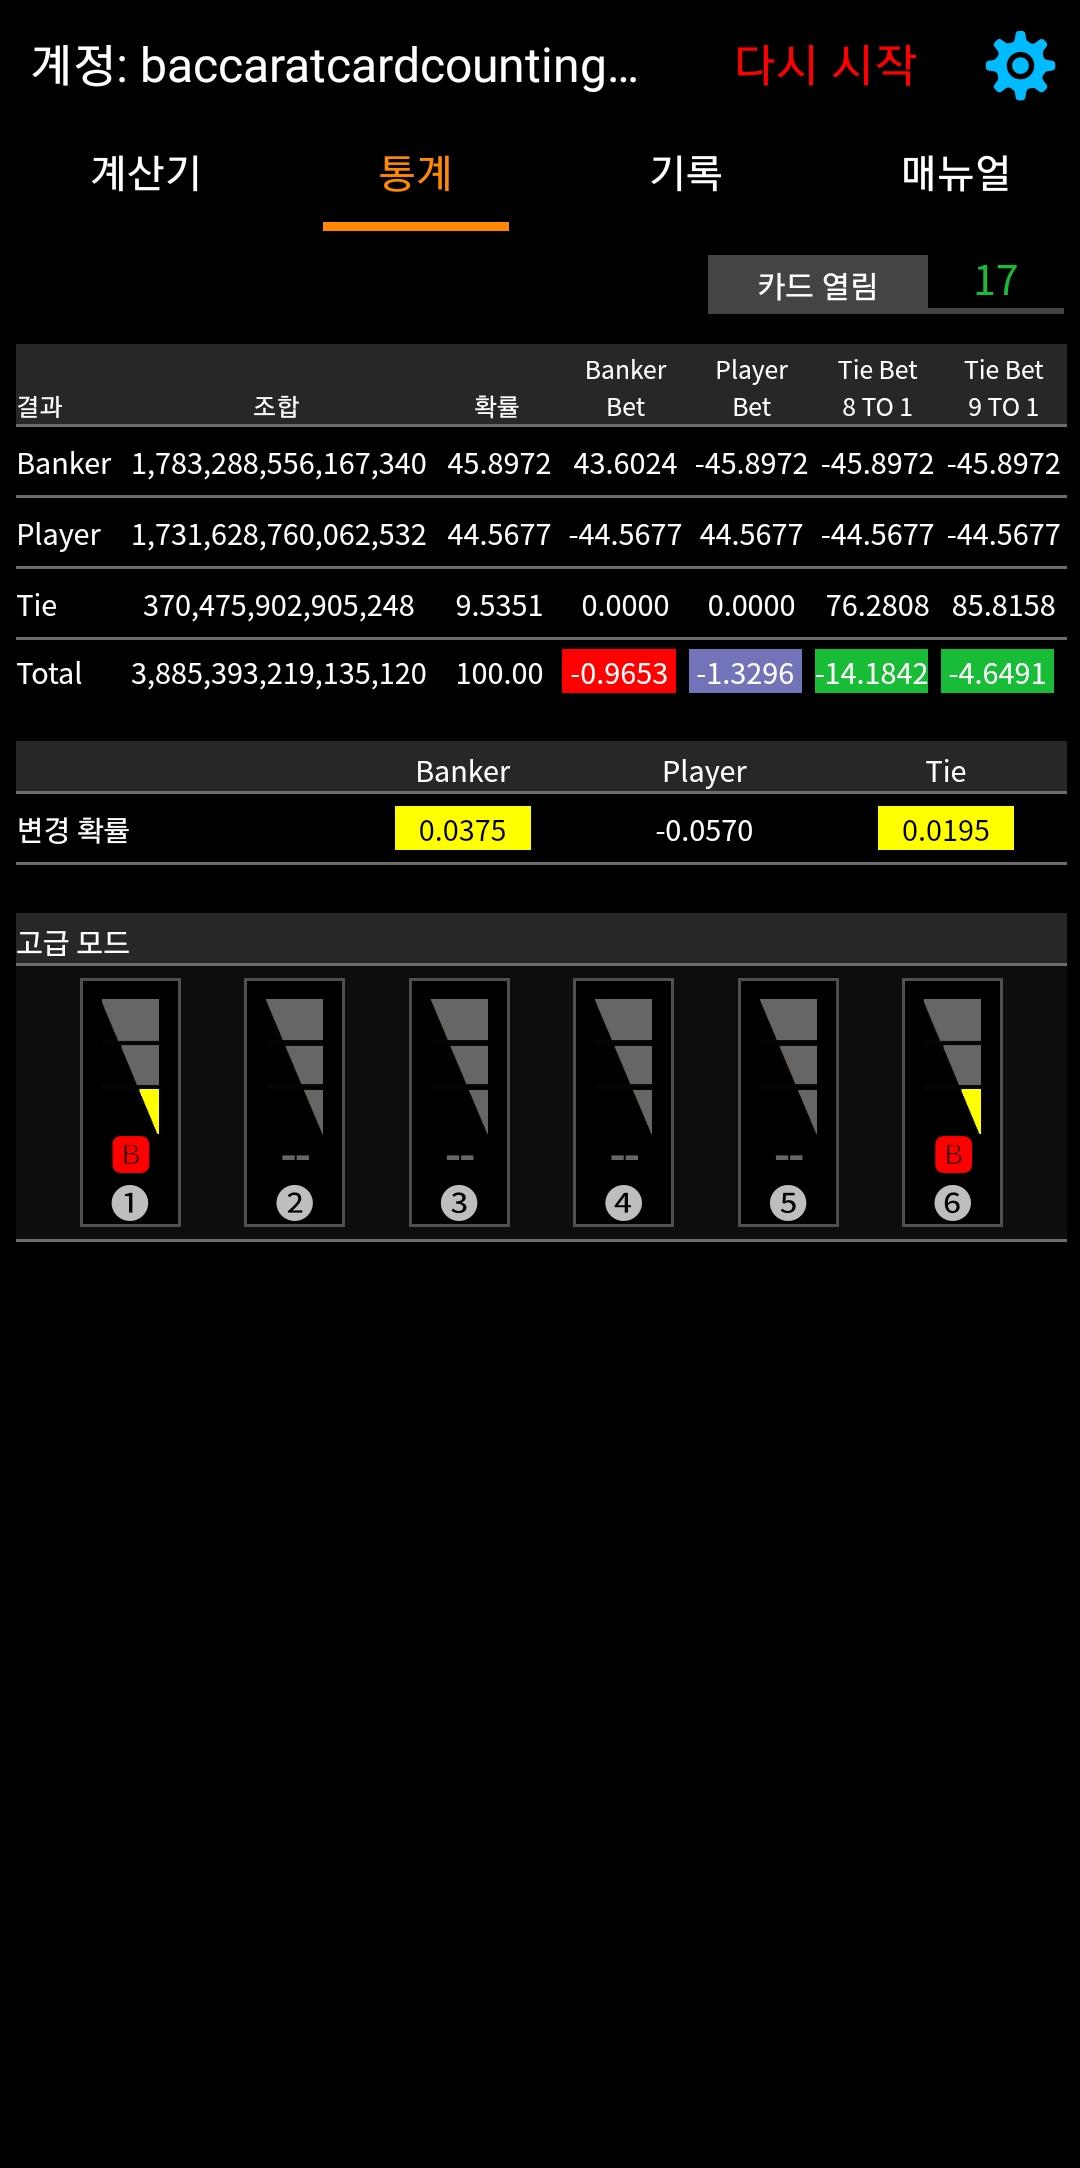Go to the 매뉴얼 tab

click(x=956, y=174)
